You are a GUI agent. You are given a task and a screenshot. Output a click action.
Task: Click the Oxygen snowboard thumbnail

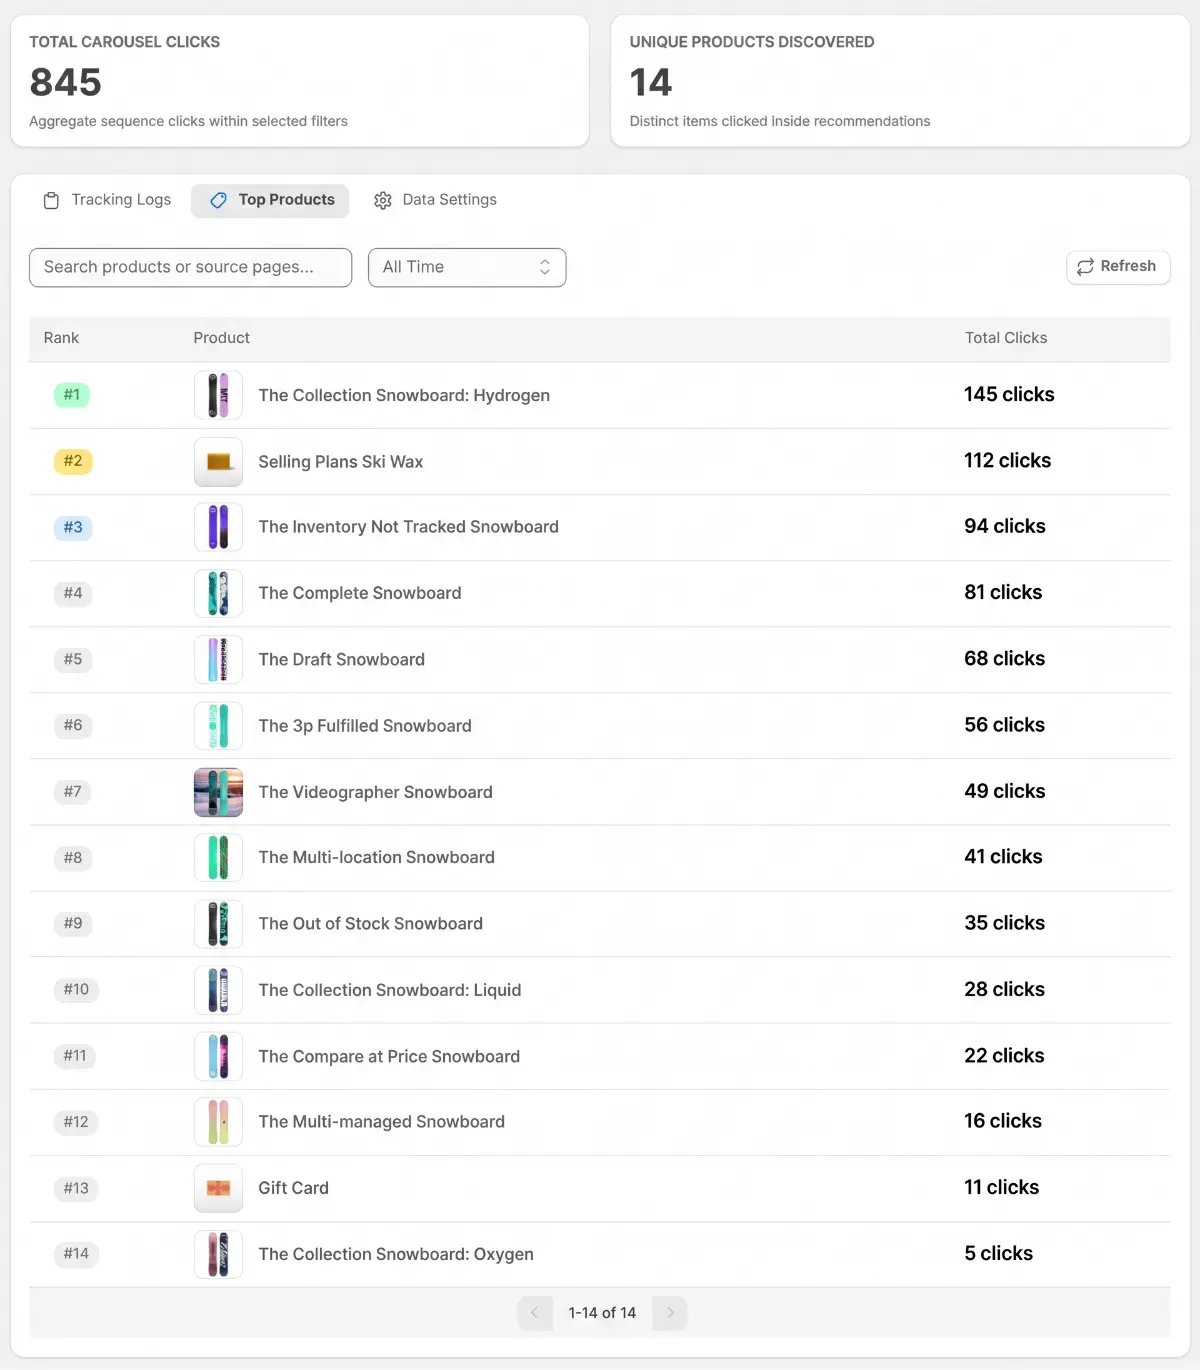(x=218, y=1254)
